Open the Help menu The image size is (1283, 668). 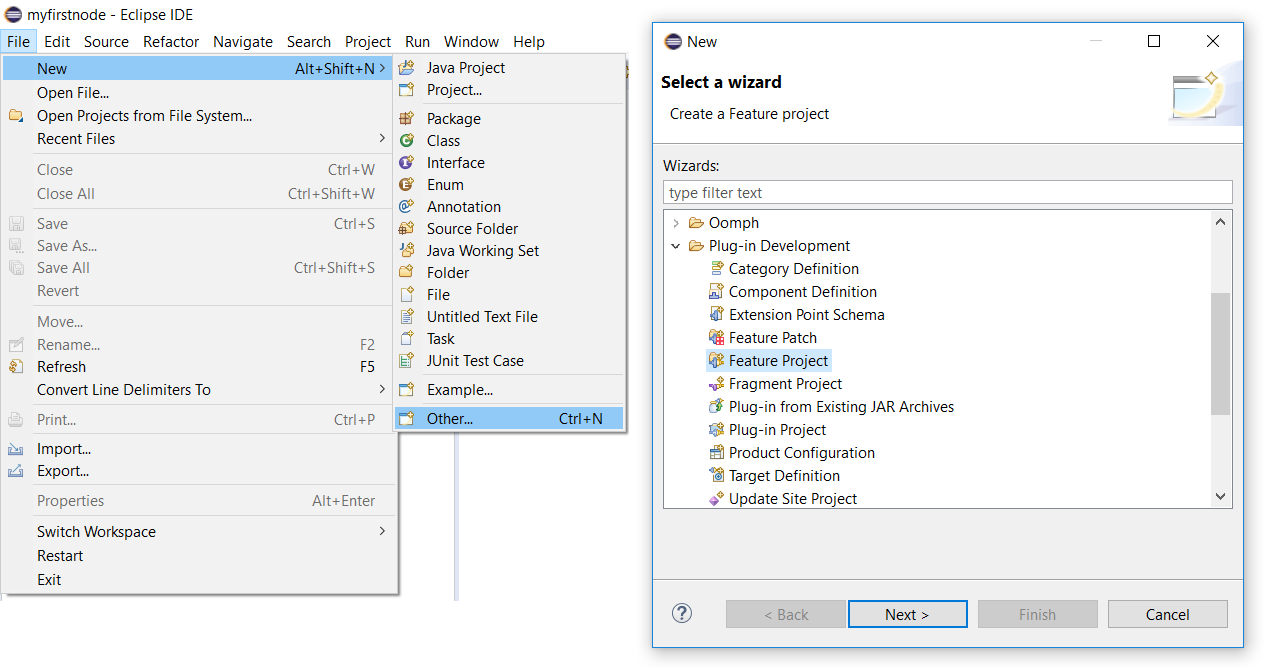pyautogui.click(x=529, y=42)
